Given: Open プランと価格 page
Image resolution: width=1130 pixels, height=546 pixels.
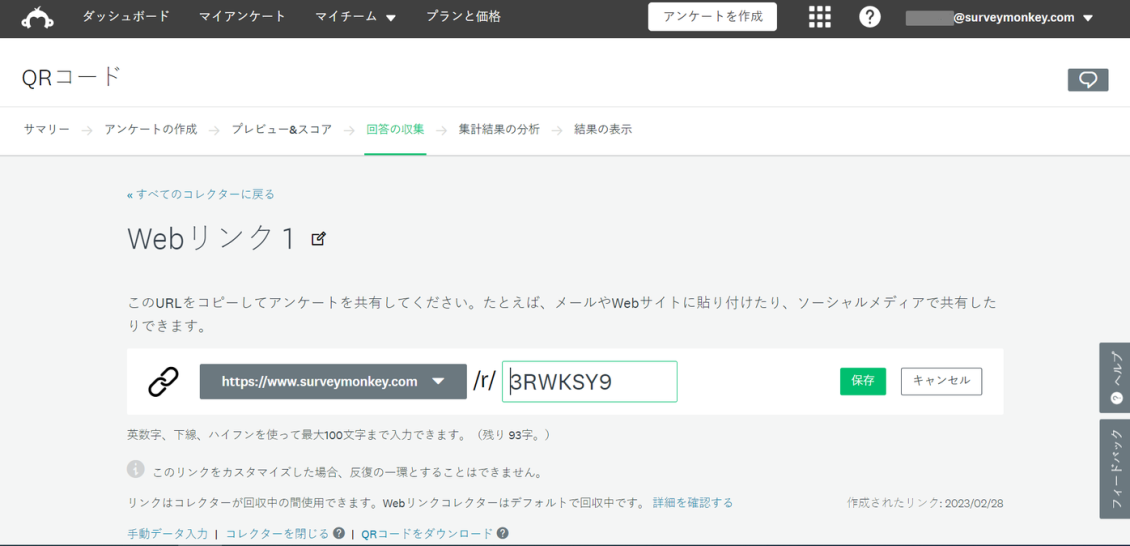Looking at the screenshot, I should pyautogui.click(x=463, y=17).
